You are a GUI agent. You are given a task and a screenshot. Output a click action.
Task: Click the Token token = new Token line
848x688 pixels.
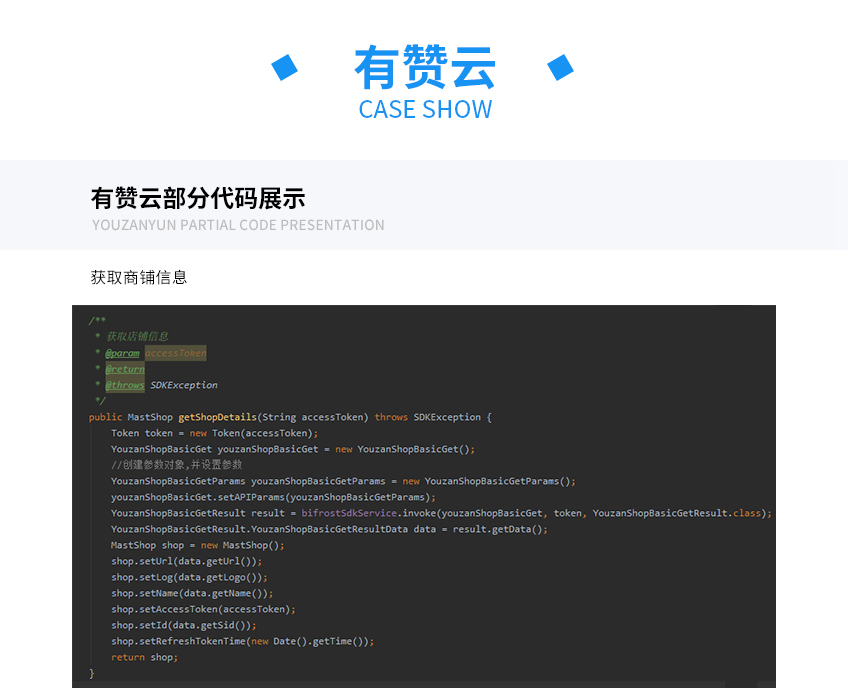[x=214, y=433]
